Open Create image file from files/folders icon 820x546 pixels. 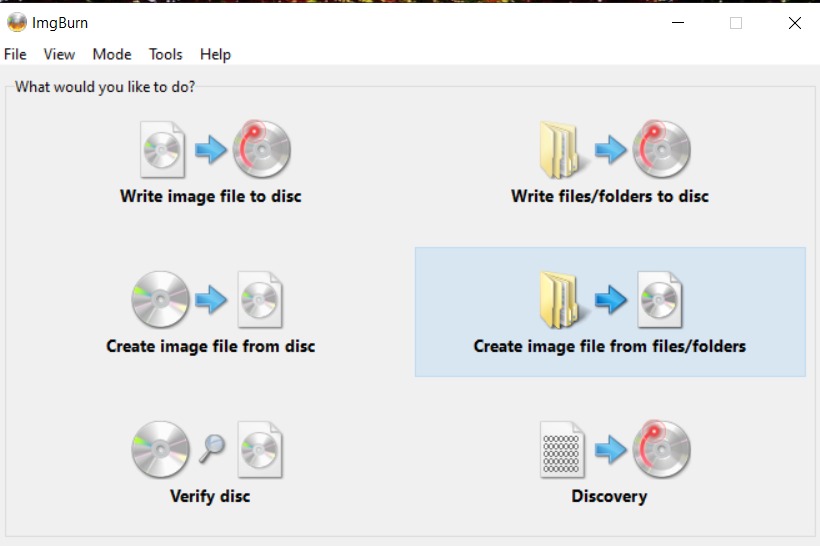pos(611,300)
